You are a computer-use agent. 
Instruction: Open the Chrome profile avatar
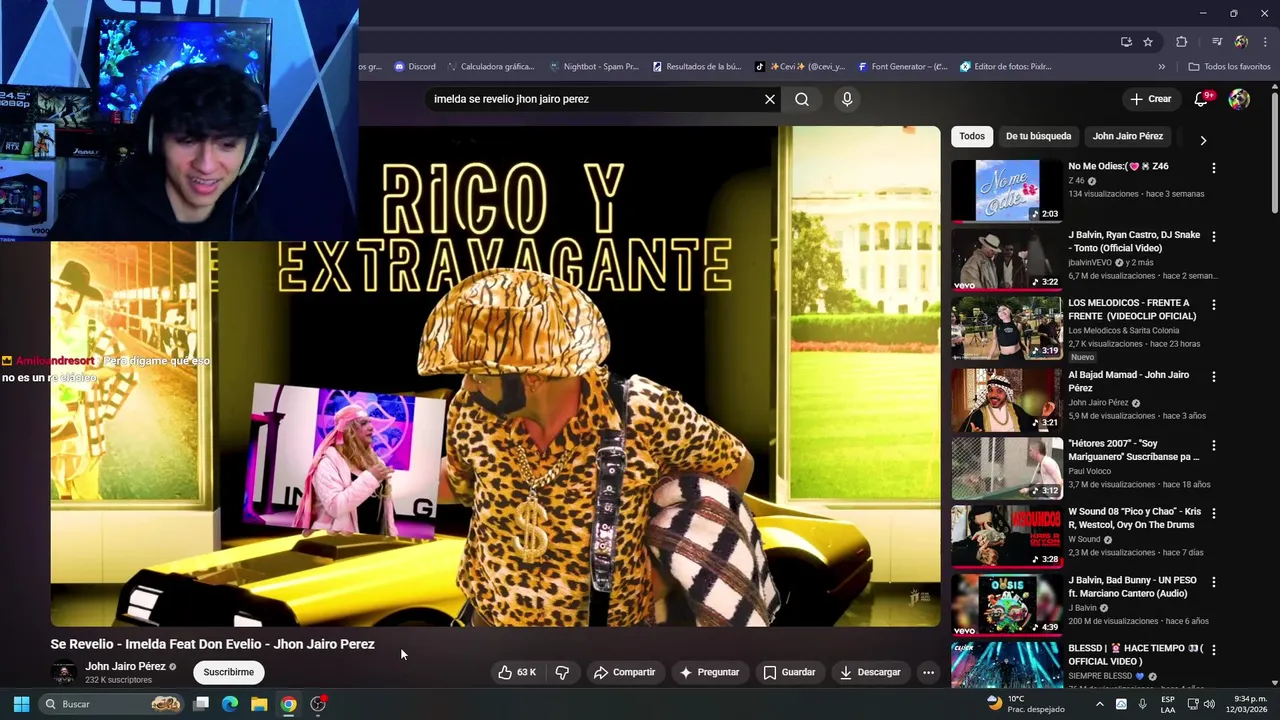pyautogui.click(x=1241, y=42)
